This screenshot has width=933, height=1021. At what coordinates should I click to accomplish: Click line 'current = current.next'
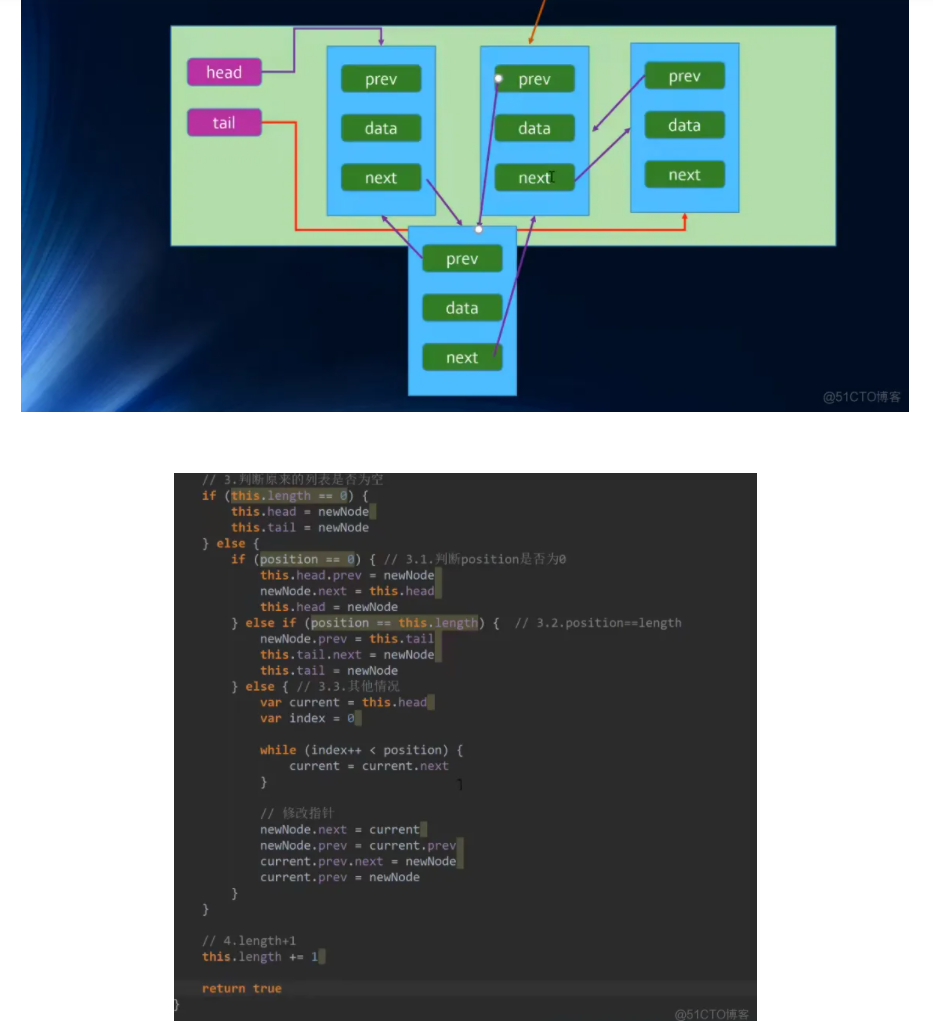point(369,766)
